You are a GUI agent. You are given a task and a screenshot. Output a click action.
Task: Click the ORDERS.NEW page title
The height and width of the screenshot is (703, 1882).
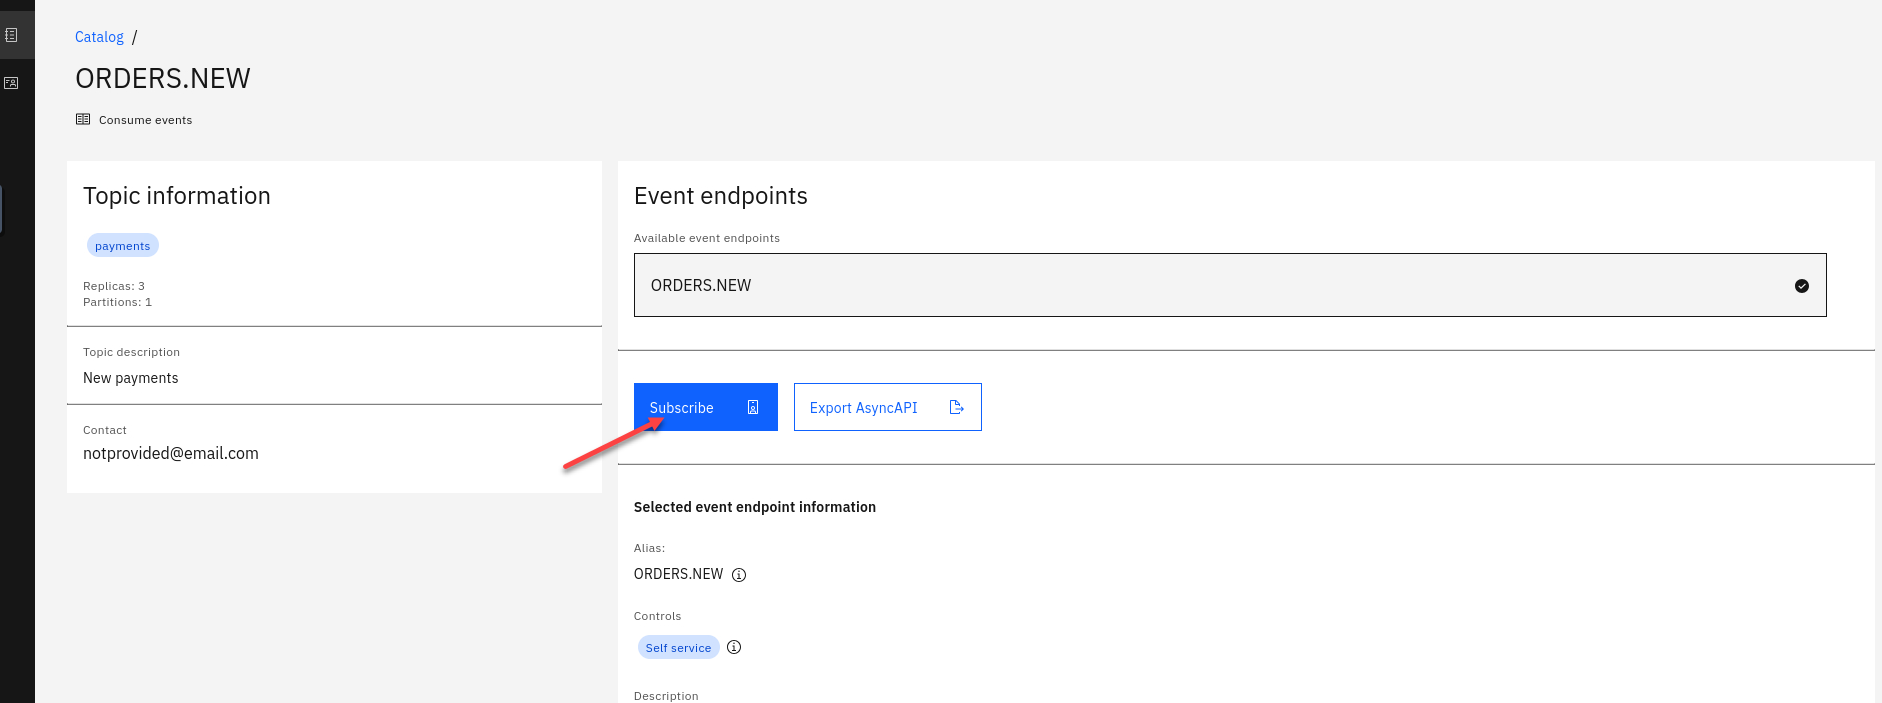pos(163,78)
